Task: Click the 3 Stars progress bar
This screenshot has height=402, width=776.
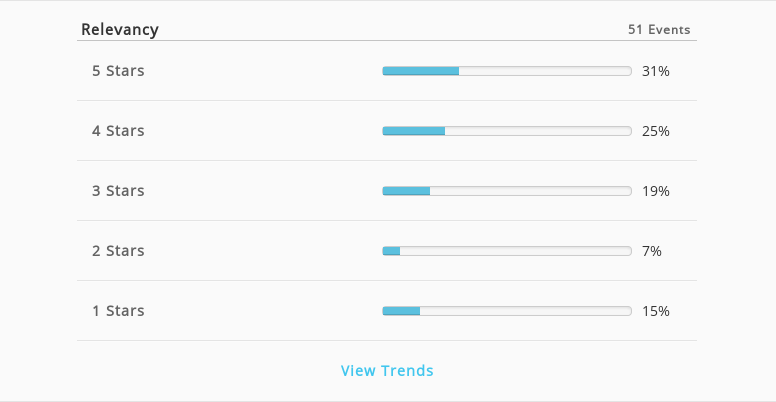Action: pyautogui.click(x=507, y=191)
